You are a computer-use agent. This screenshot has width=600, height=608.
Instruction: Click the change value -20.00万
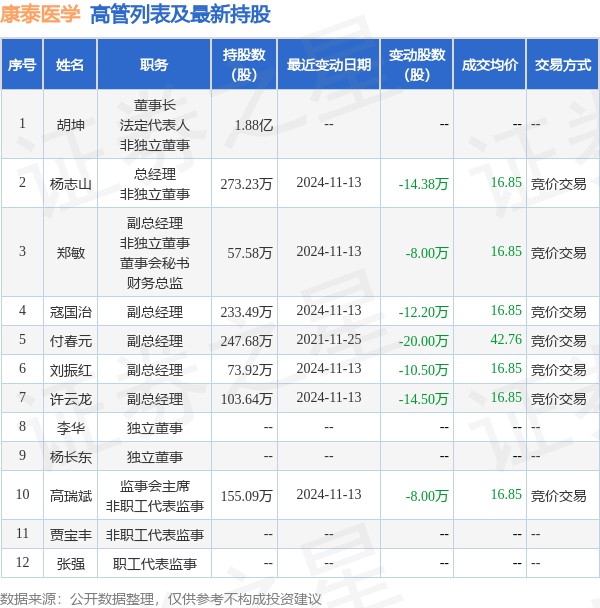(x=423, y=340)
